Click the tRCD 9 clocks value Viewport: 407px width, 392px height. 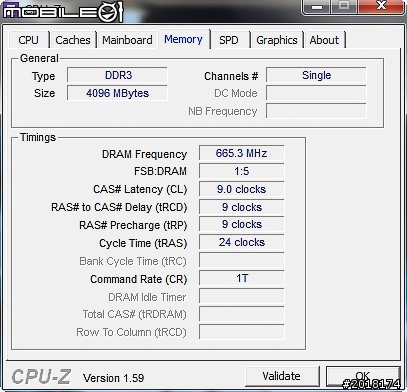[242, 207]
